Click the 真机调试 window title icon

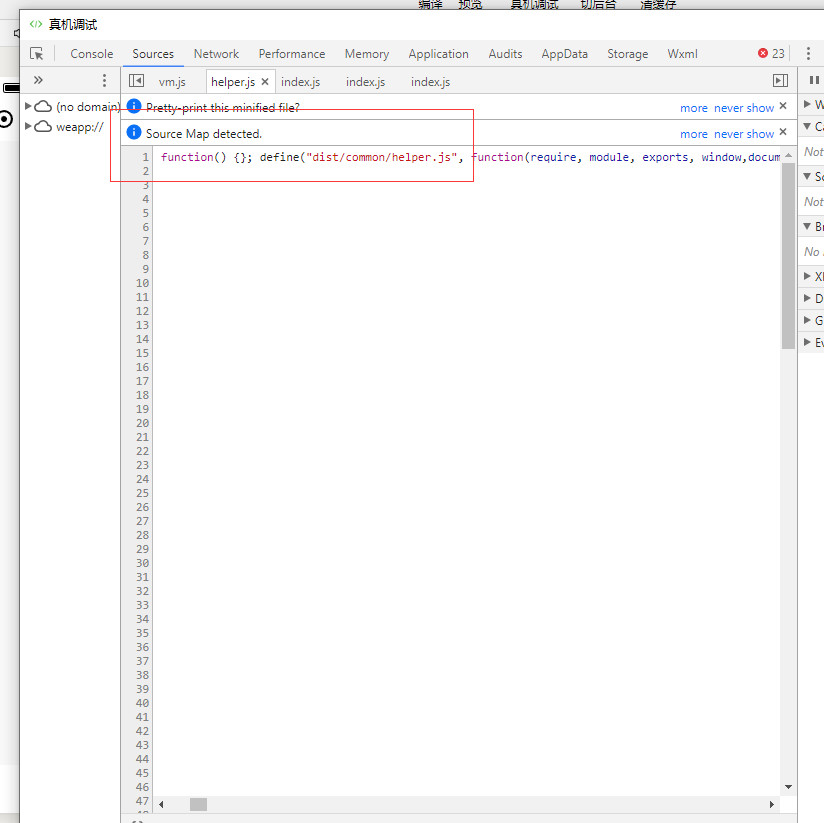point(36,24)
